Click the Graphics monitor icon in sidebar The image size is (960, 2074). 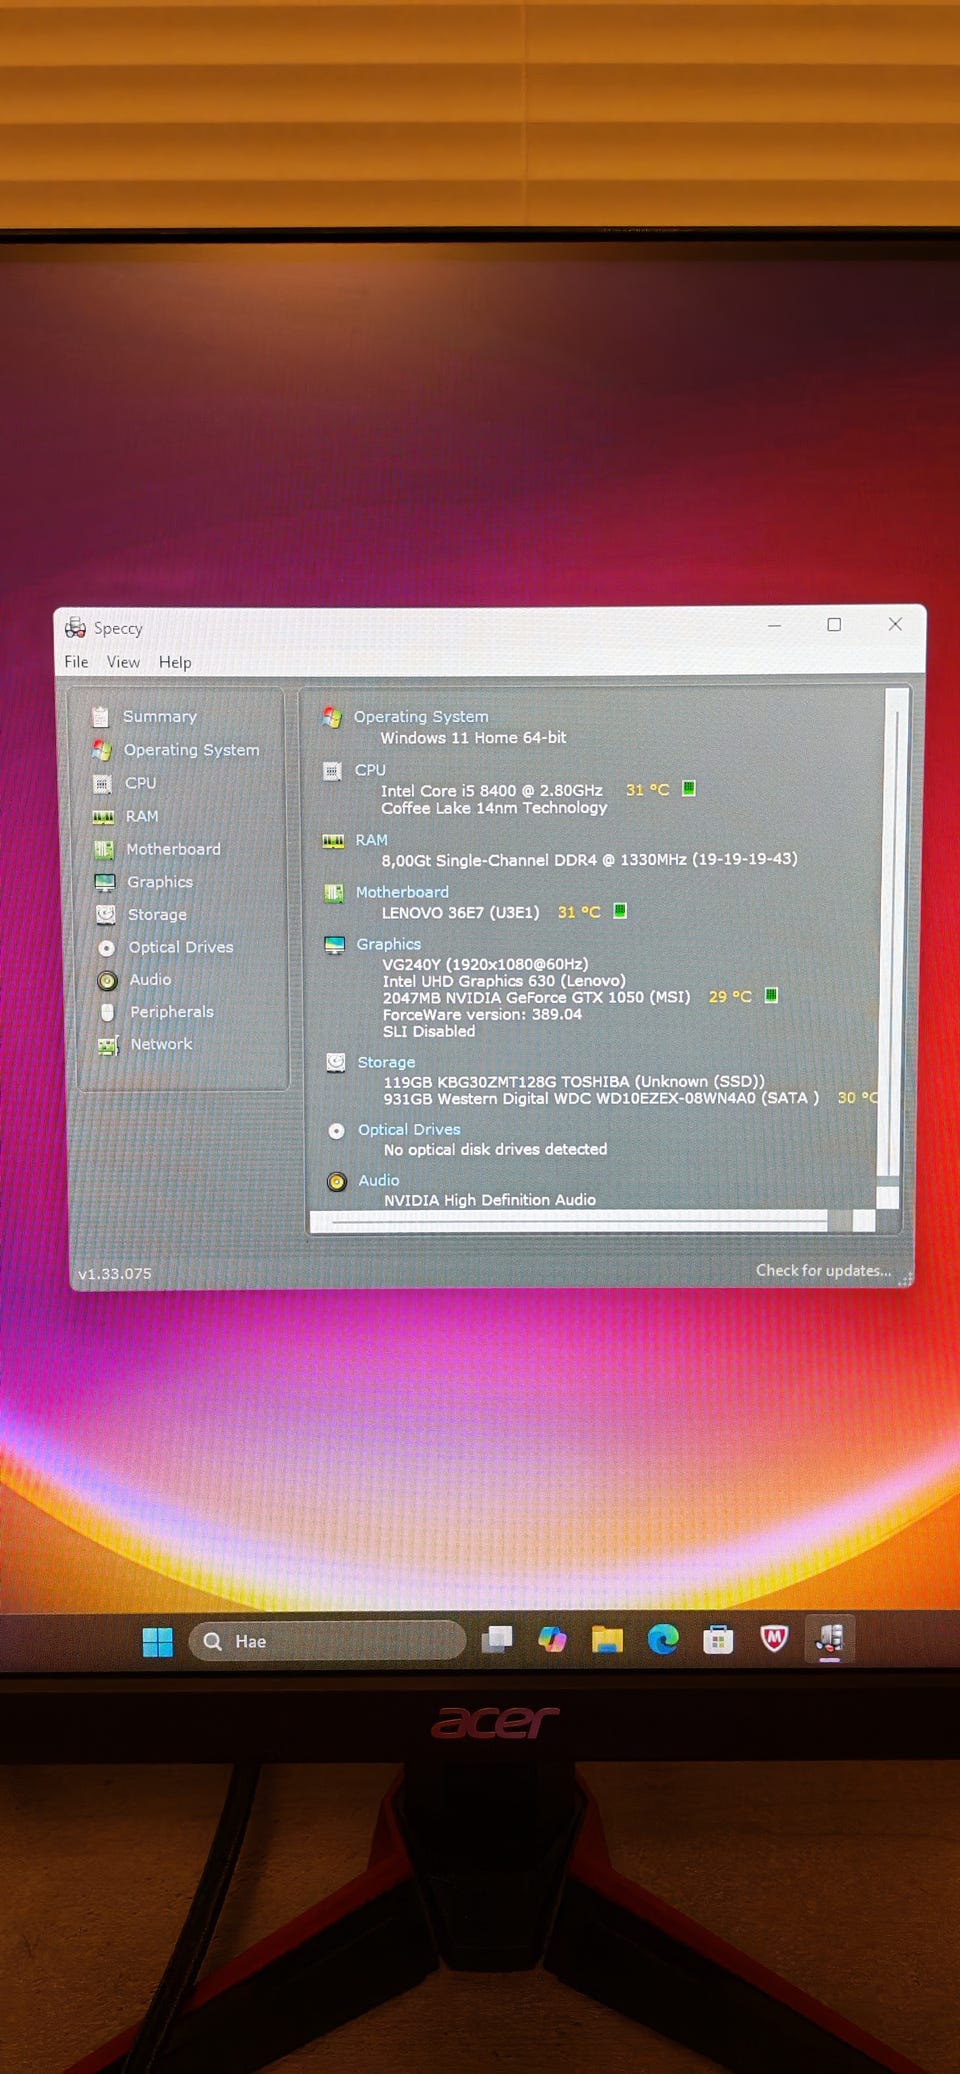[105, 882]
